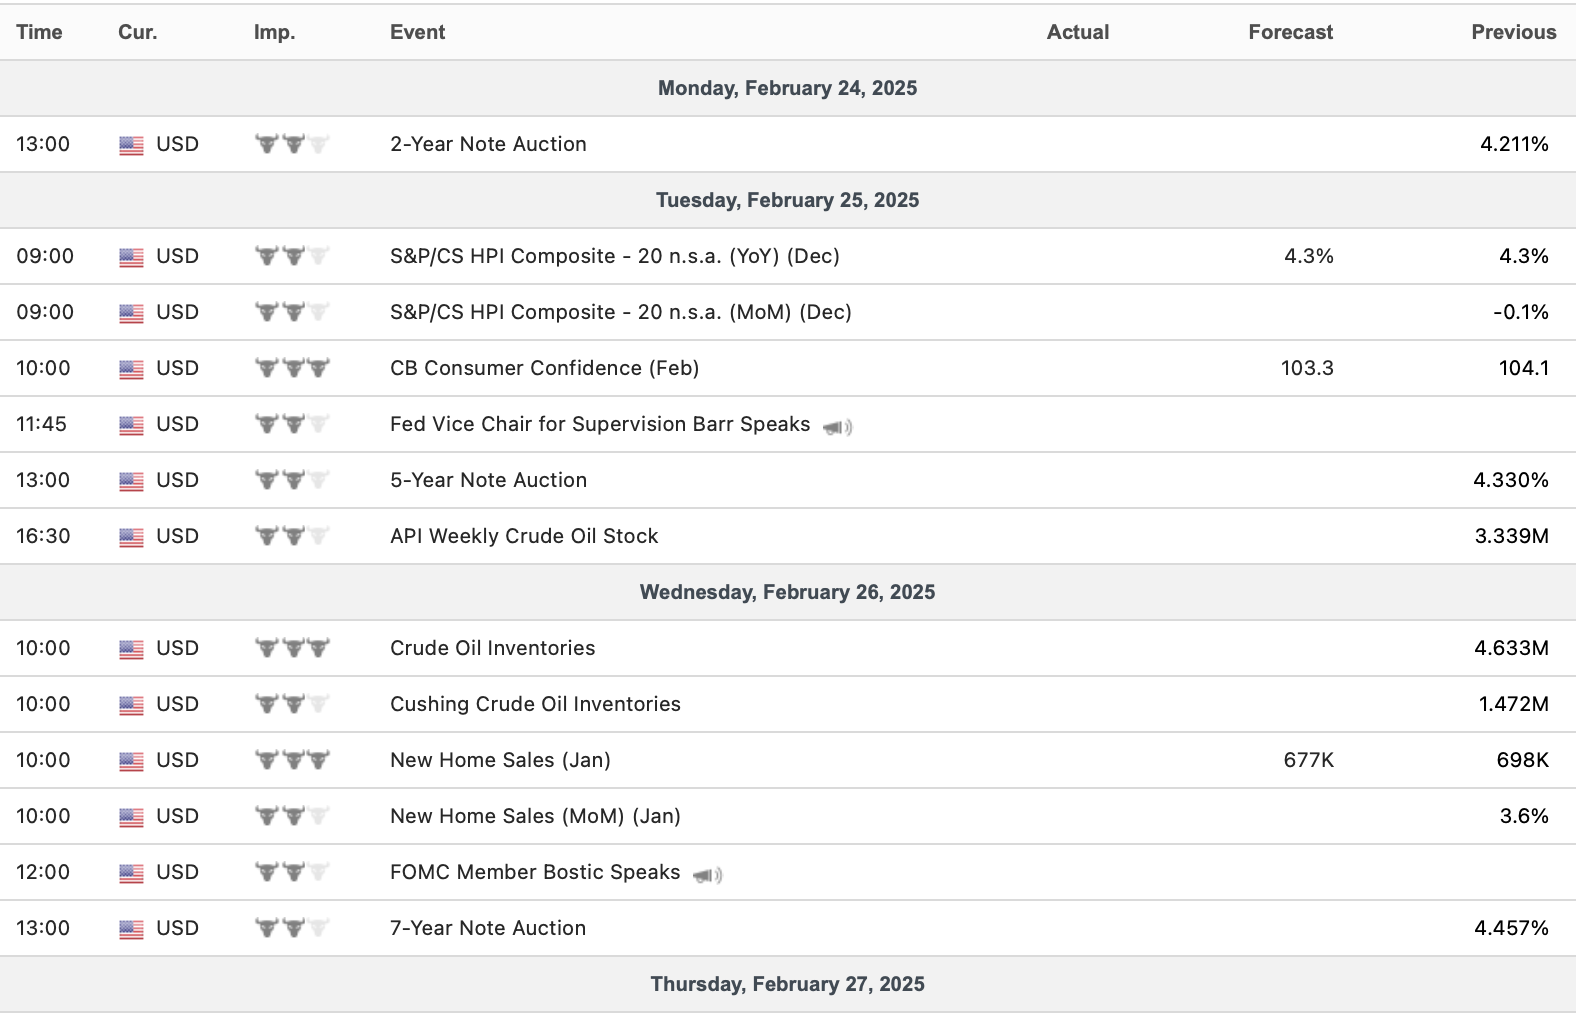Click speech icon beside Barr Speaks event
1576x1018 pixels.
coord(837,427)
